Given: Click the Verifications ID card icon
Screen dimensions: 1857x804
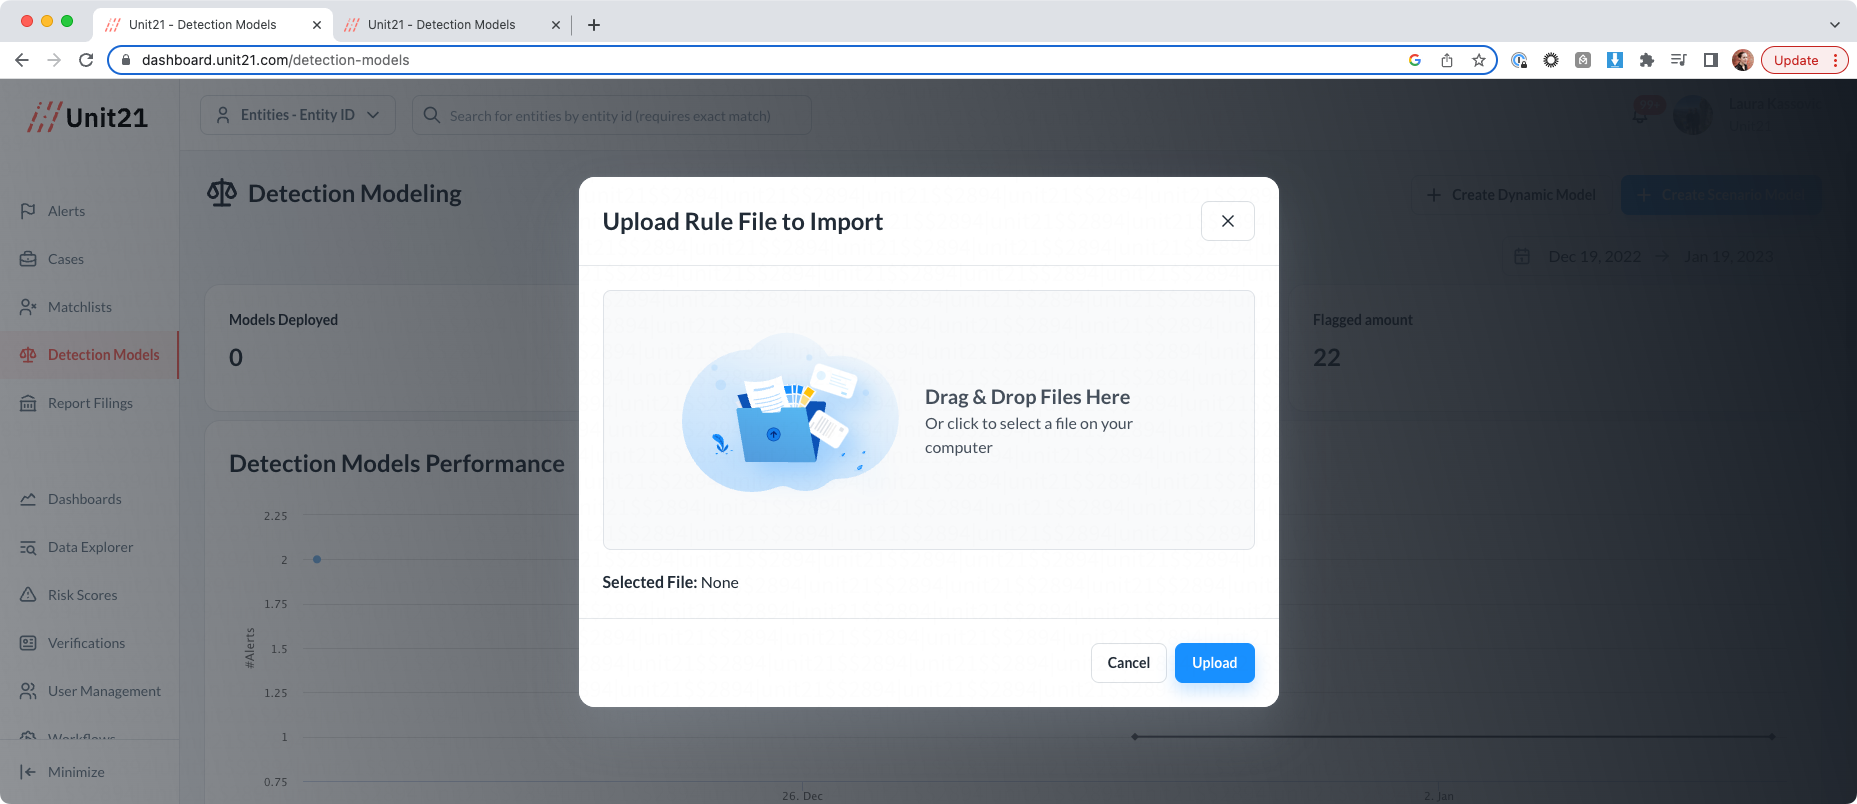Looking at the screenshot, I should coord(28,643).
